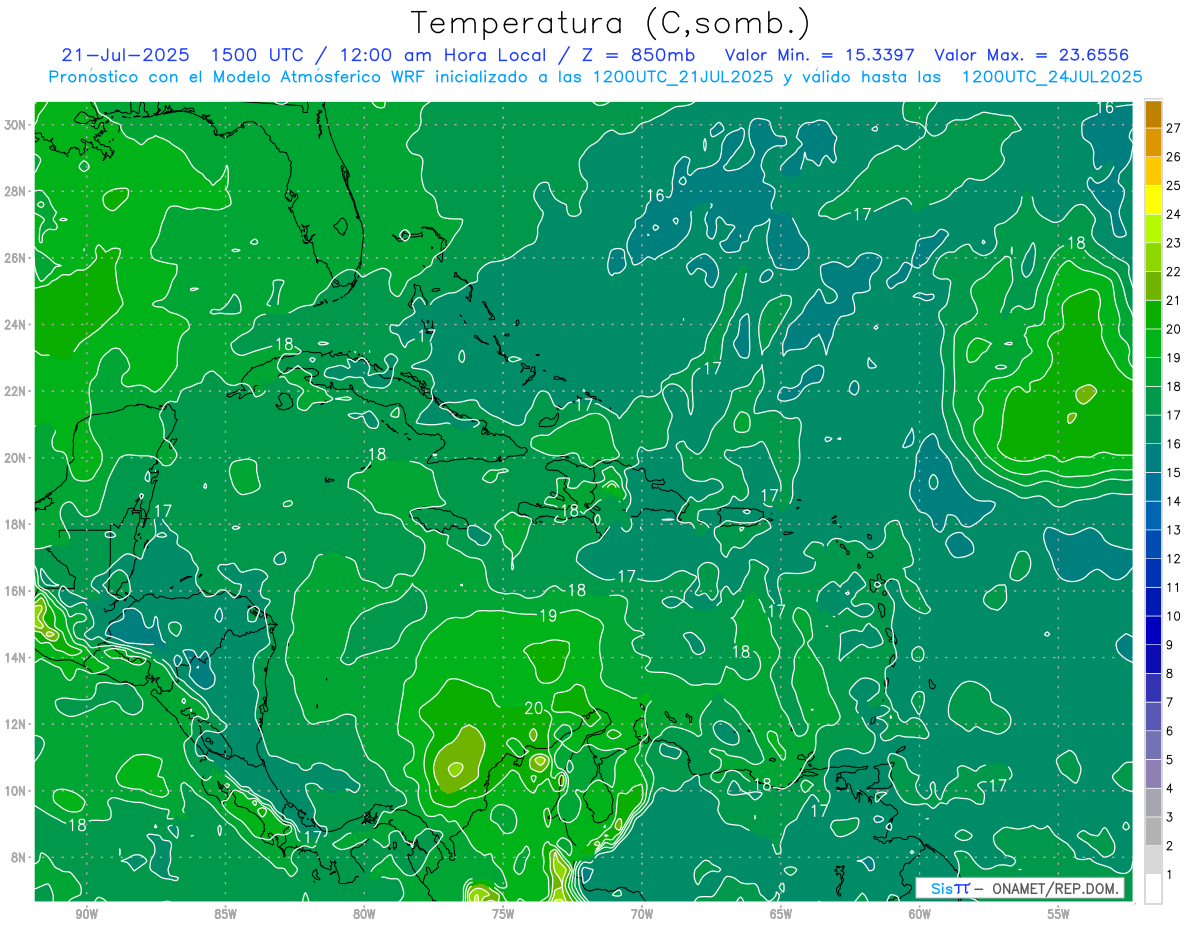Click the "20" contour label near Colombia
This screenshot has height=927, width=1200.
pyautogui.click(x=534, y=708)
